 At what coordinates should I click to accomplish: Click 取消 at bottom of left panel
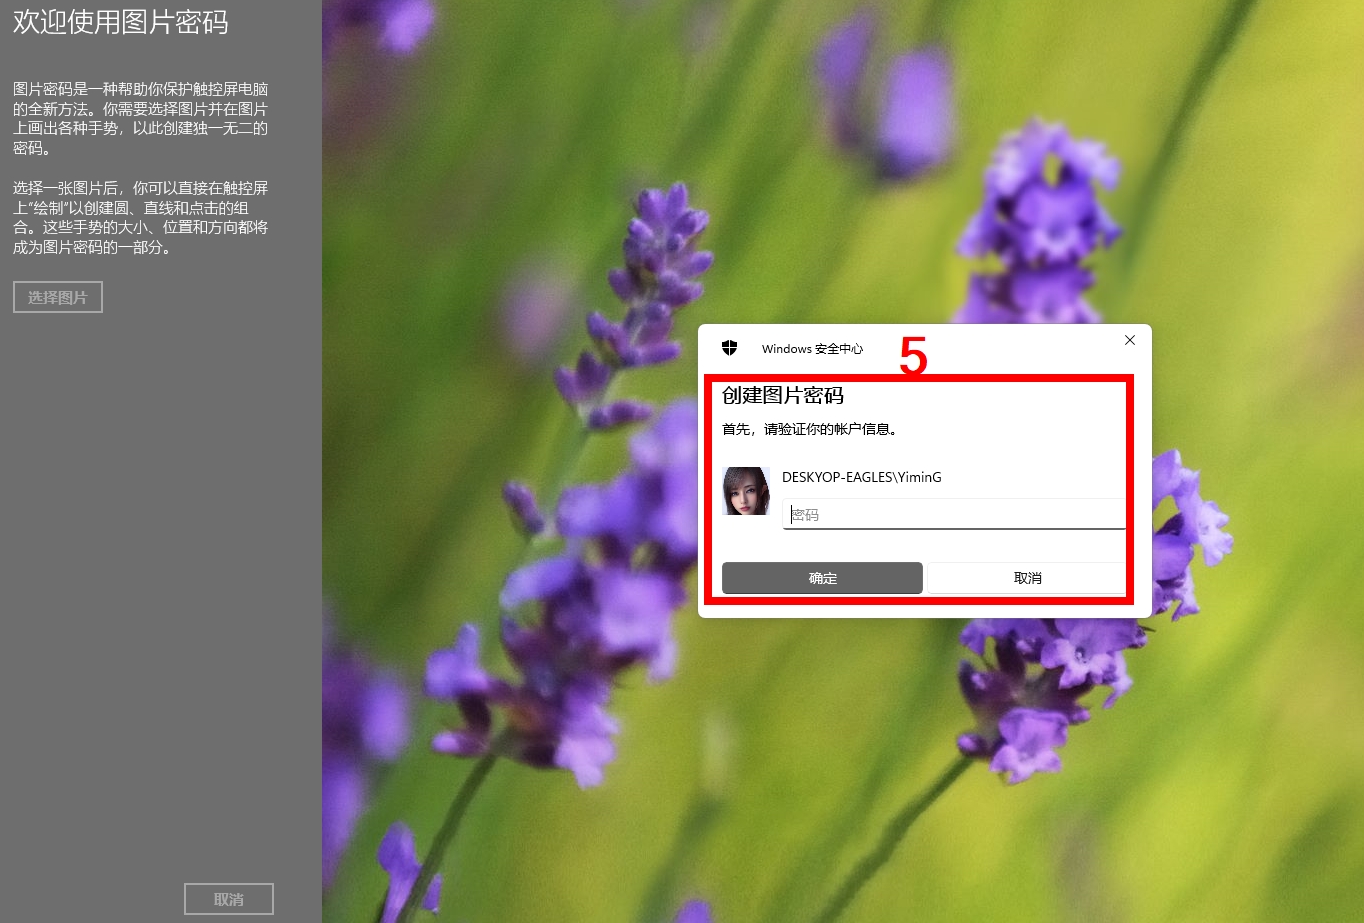(229, 899)
